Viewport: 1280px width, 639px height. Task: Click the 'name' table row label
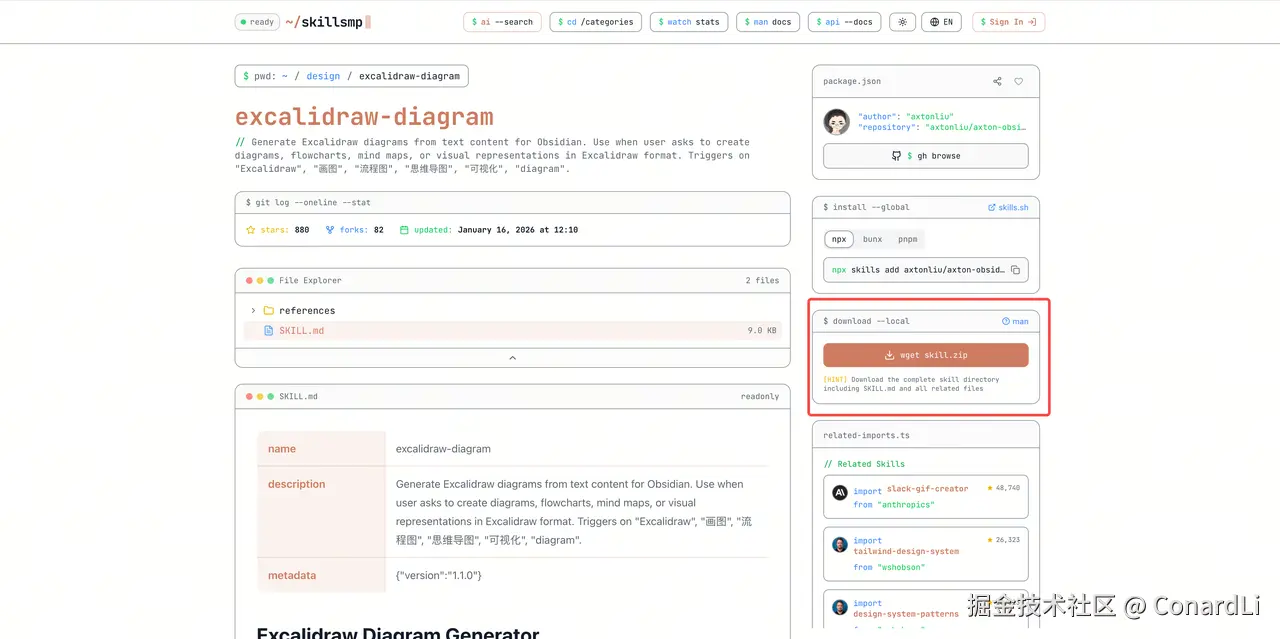(x=282, y=449)
